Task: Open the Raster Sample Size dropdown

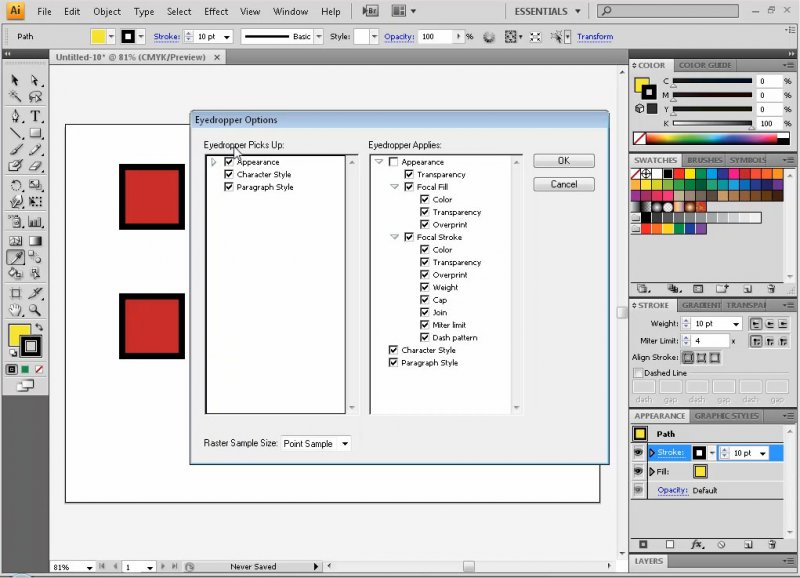Action: point(316,443)
